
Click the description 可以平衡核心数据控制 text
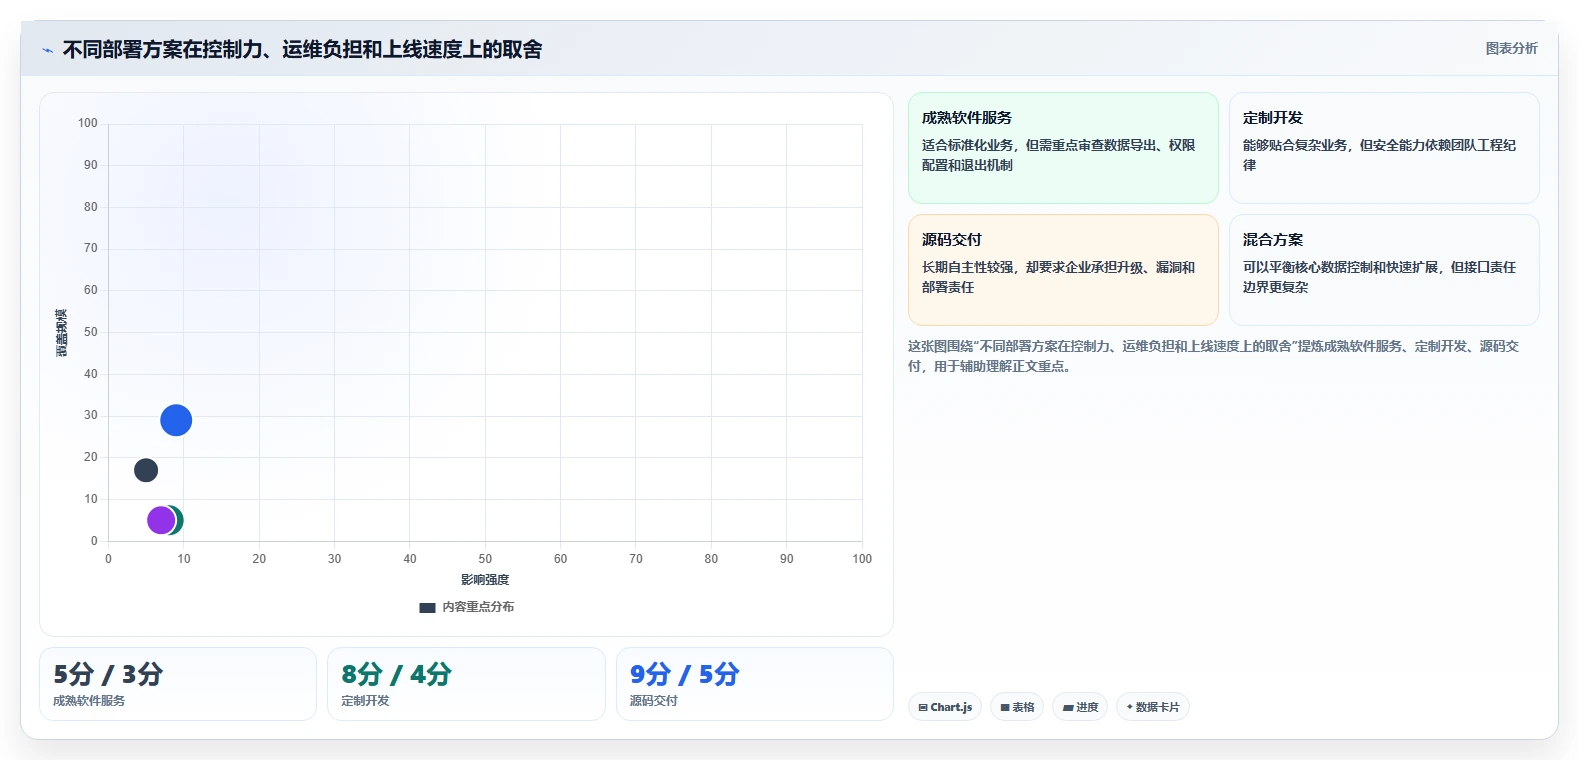point(1379,277)
